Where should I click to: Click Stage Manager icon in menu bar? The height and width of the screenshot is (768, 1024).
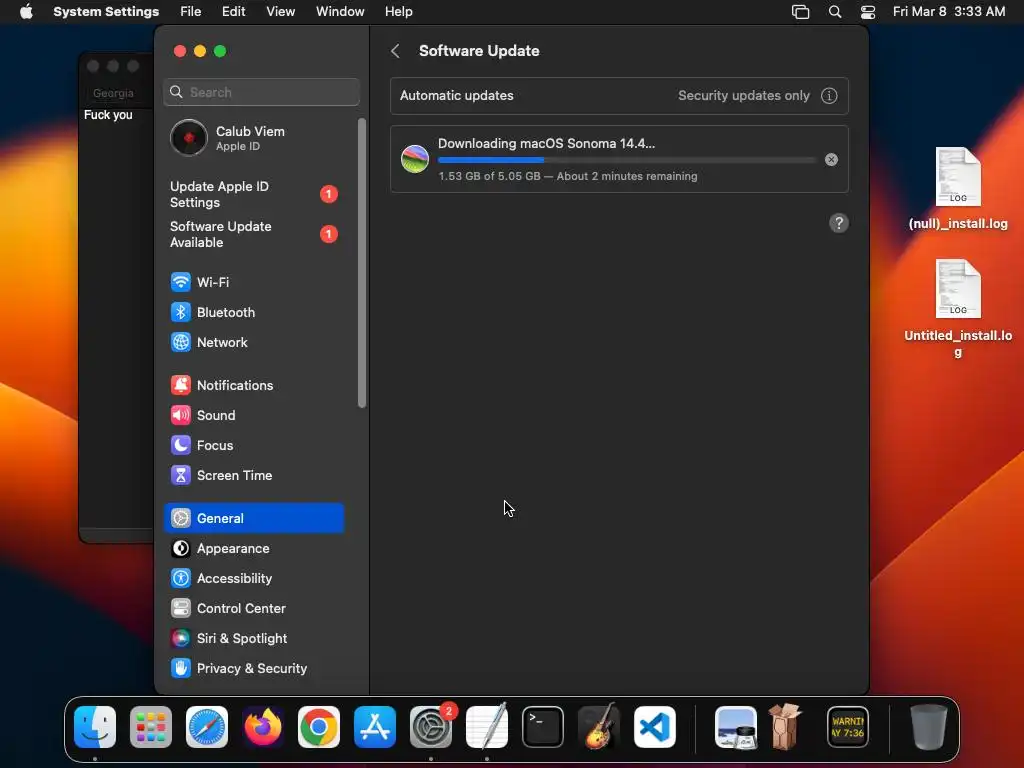801,12
